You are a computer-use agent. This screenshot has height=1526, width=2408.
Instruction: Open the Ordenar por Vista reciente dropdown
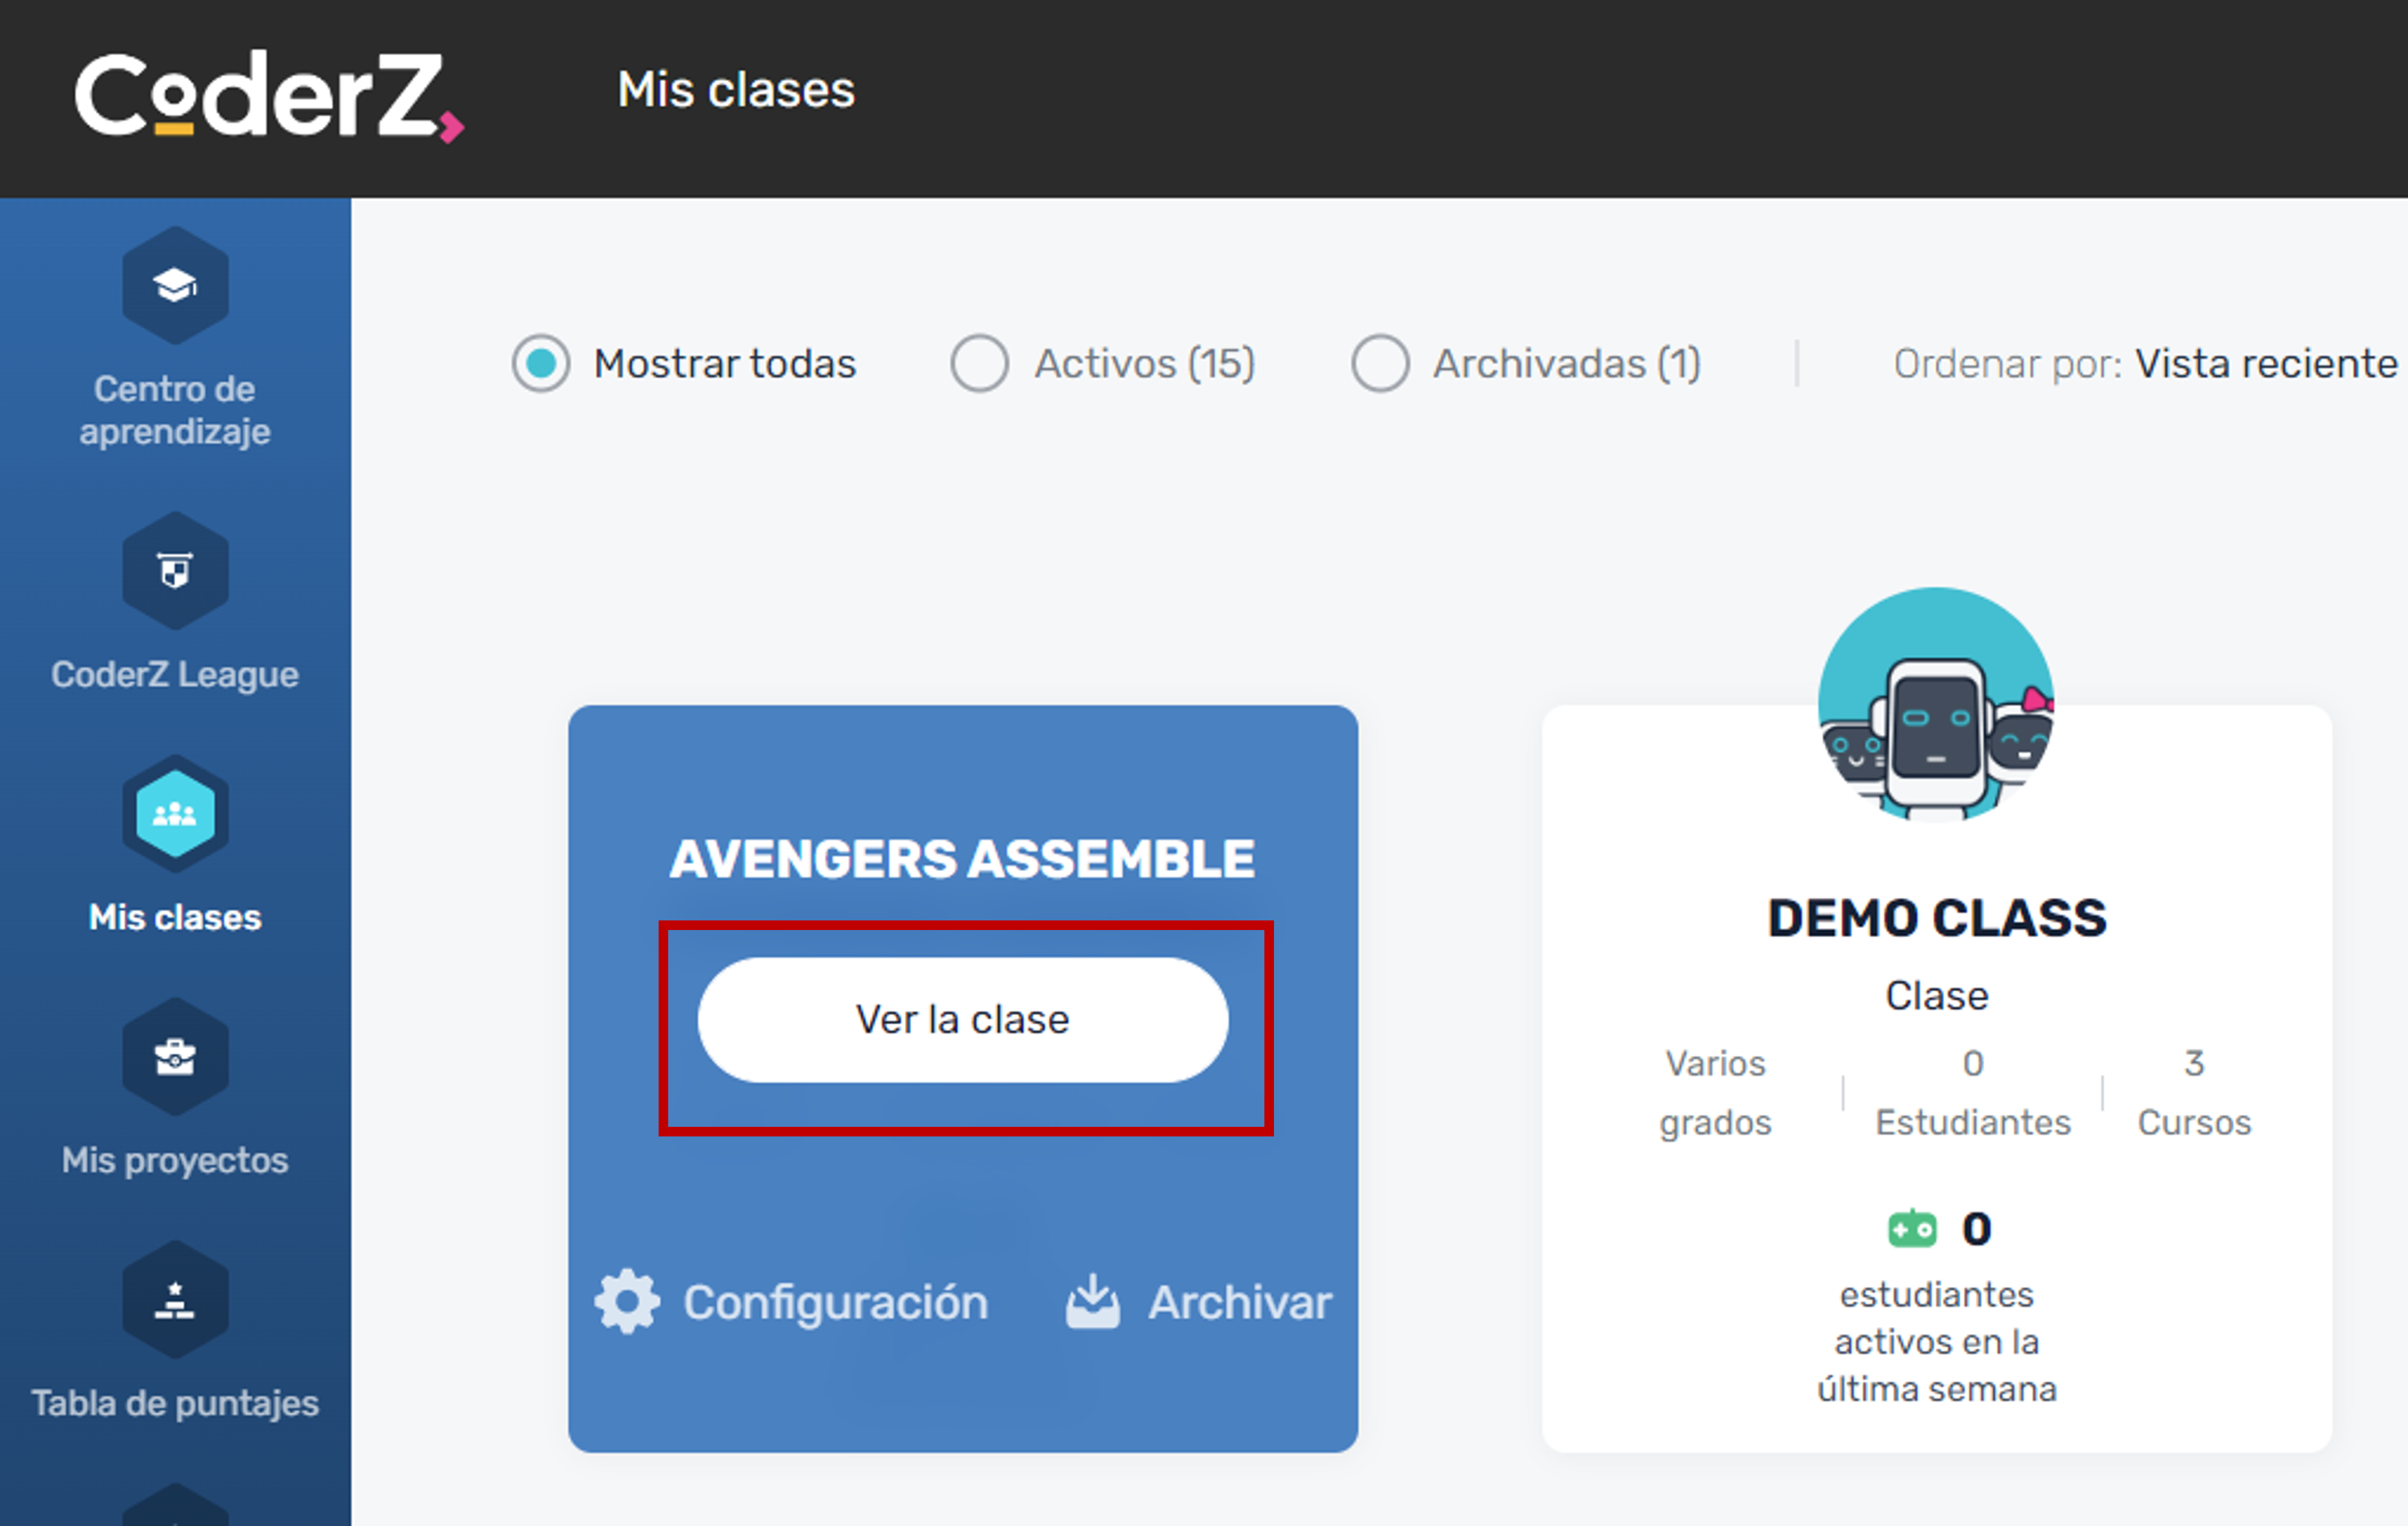pos(2146,364)
